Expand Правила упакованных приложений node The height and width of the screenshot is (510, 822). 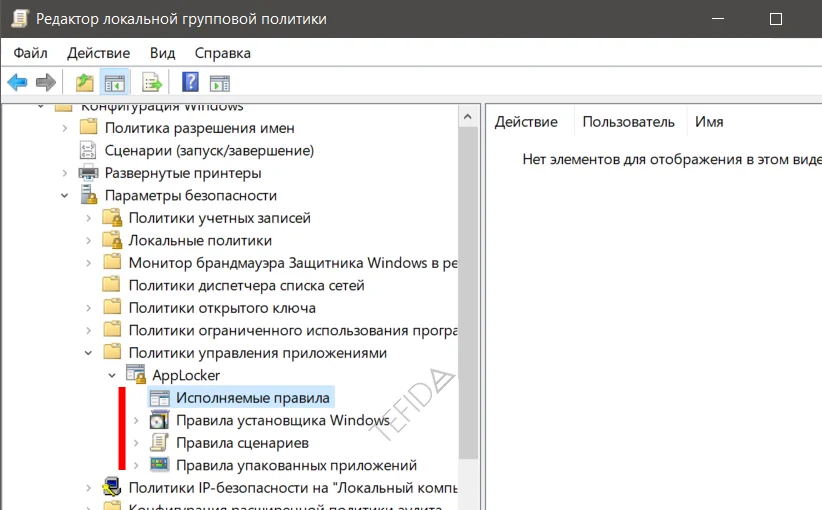[136, 465]
